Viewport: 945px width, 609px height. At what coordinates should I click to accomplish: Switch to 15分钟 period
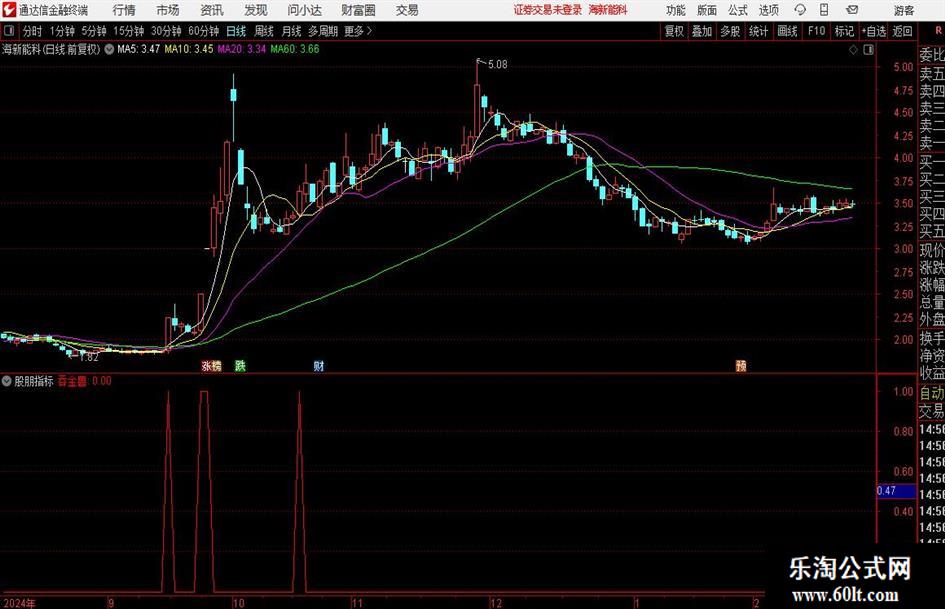click(129, 31)
